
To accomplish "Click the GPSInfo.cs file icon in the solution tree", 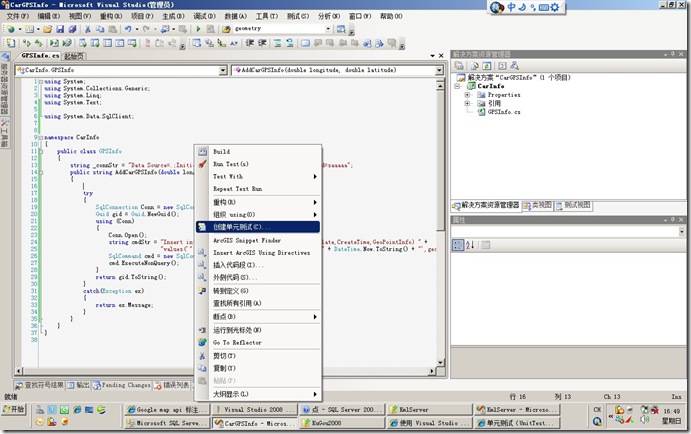I will coord(480,113).
